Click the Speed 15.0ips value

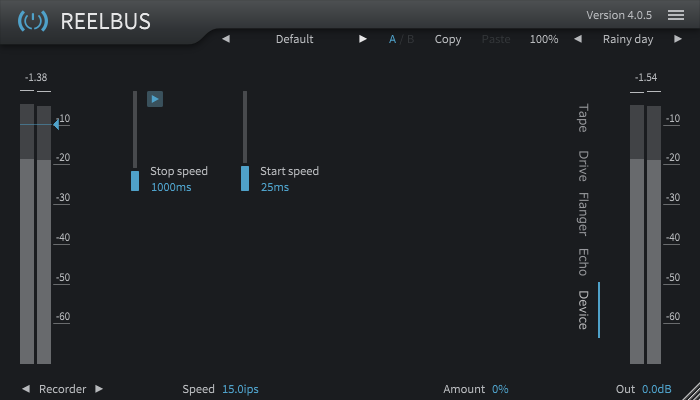pos(240,389)
